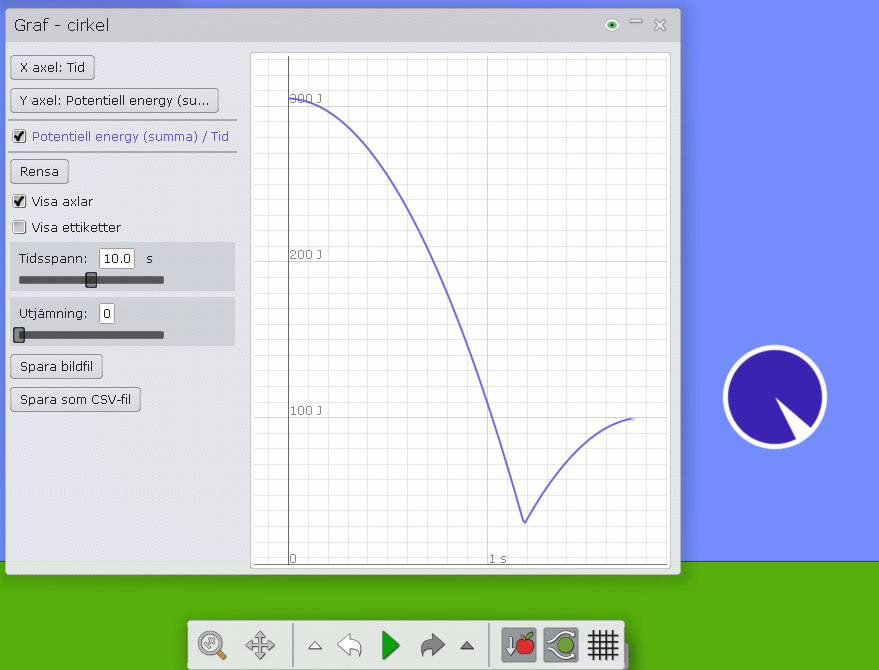Click the Utjämning value input field

coord(107,314)
